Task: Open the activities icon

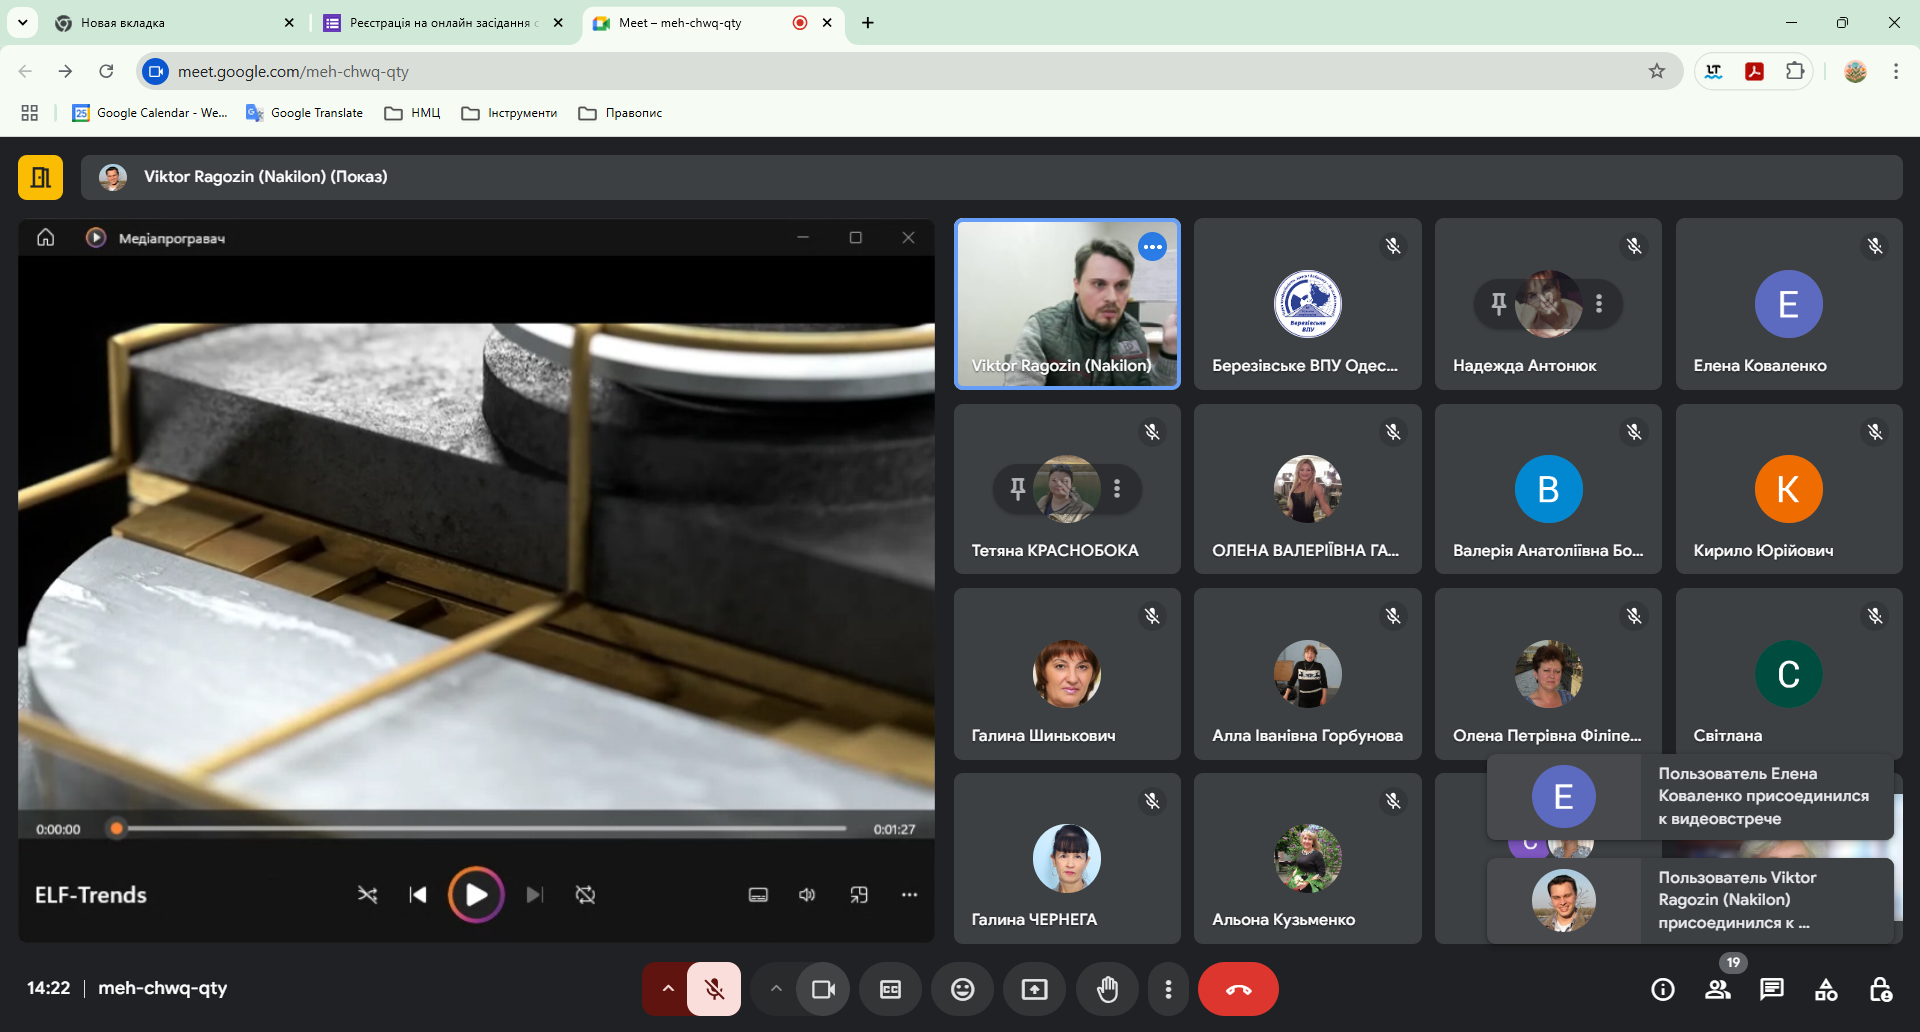Action: coord(1825,989)
